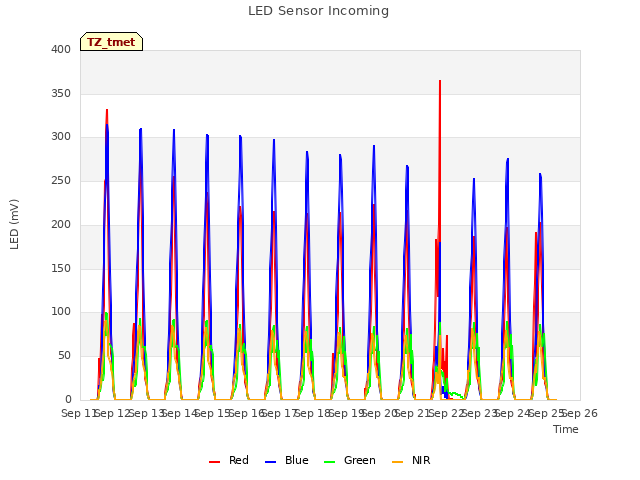Click the 150 y-axis tick label
This screenshot has height=480, width=640.
click(x=61, y=269)
